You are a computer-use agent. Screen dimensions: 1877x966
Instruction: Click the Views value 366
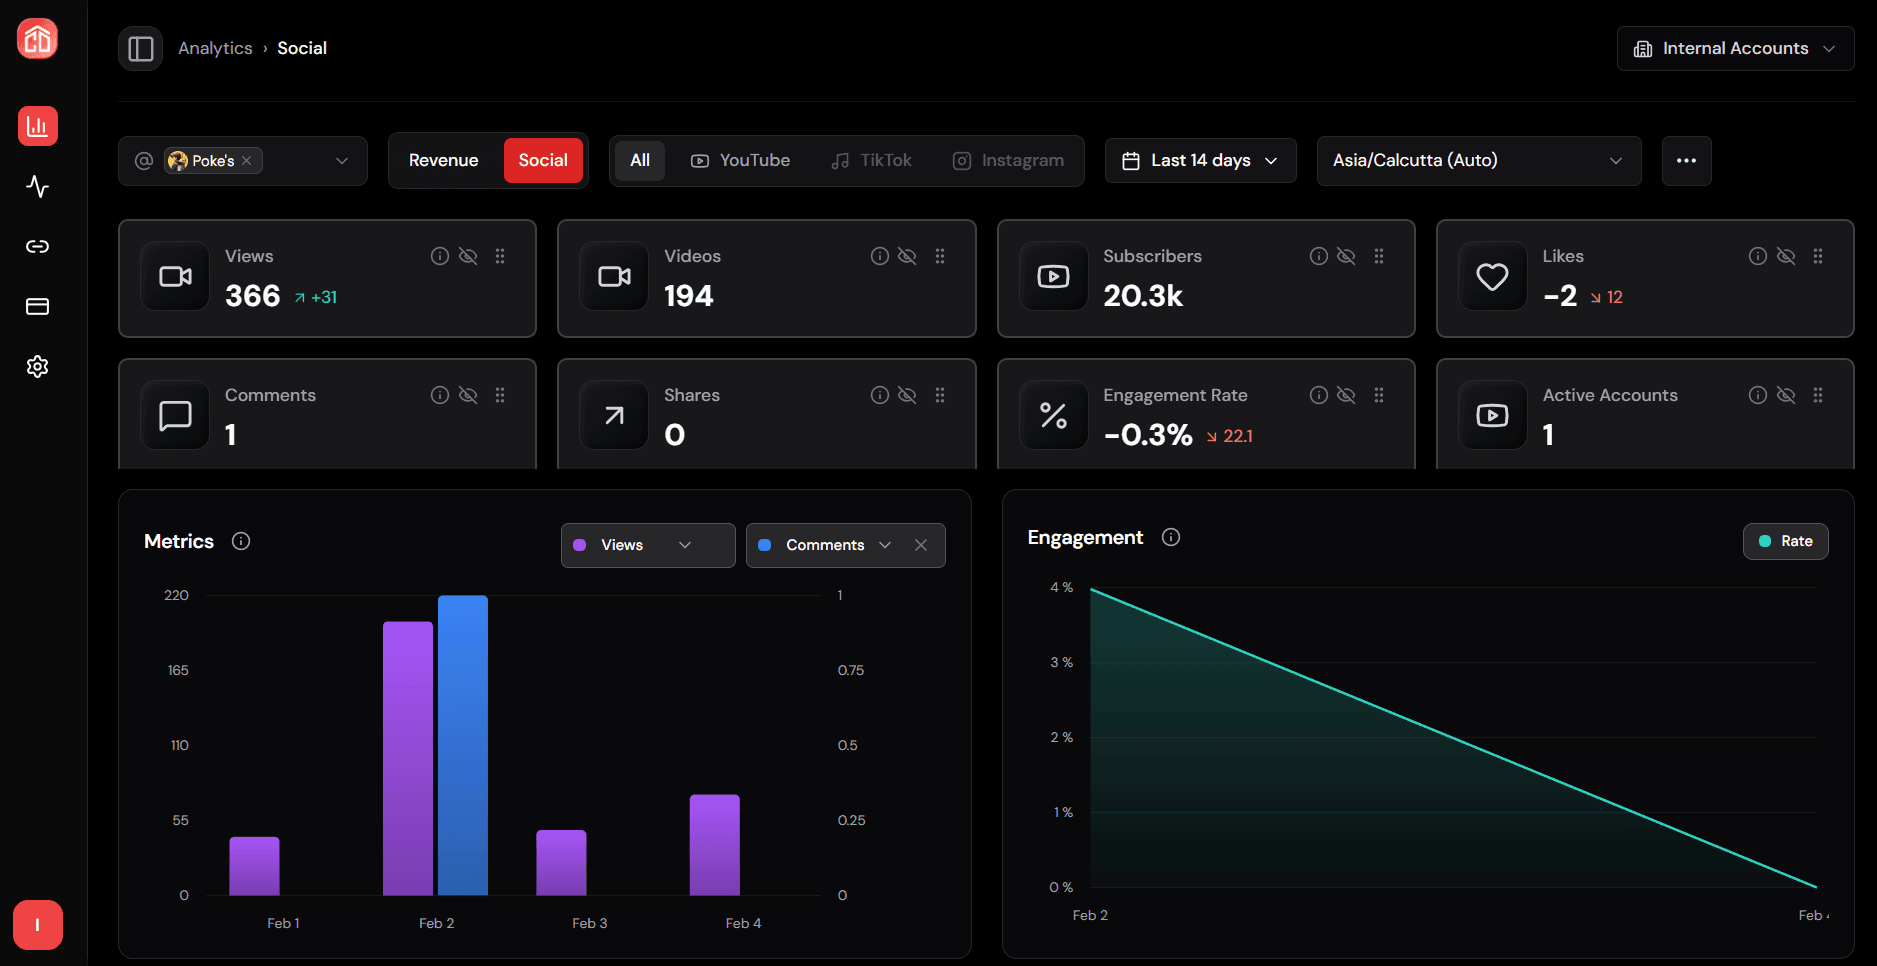pyautogui.click(x=253, y=296)
